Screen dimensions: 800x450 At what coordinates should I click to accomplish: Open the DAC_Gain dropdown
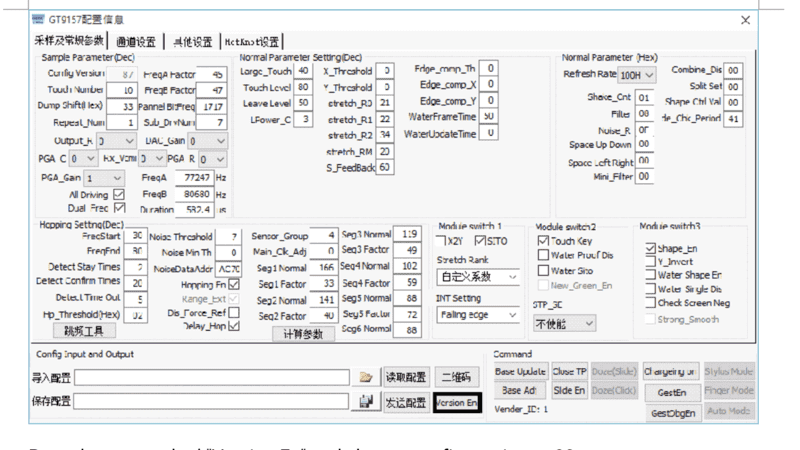(x=207, y=141)
